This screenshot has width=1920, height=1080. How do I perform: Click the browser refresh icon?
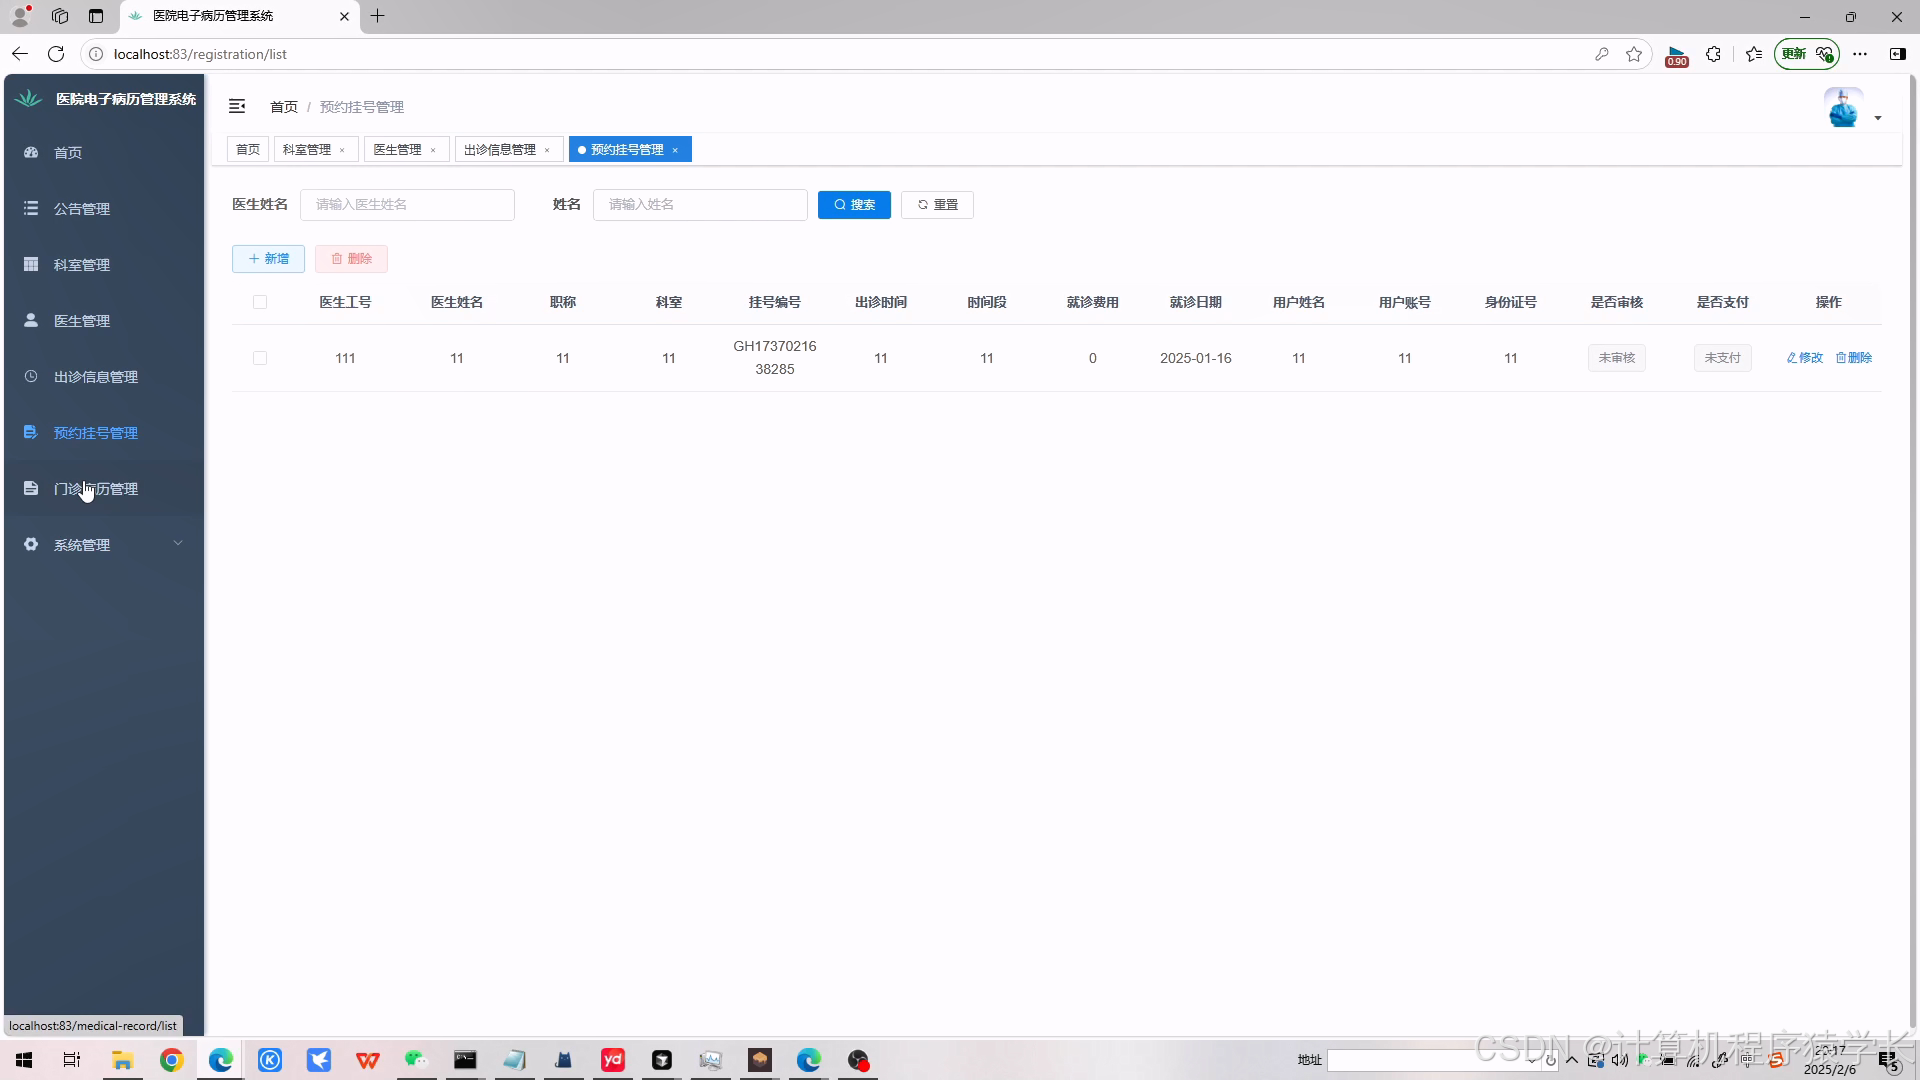pyautogui.click(x=56, y=54)
